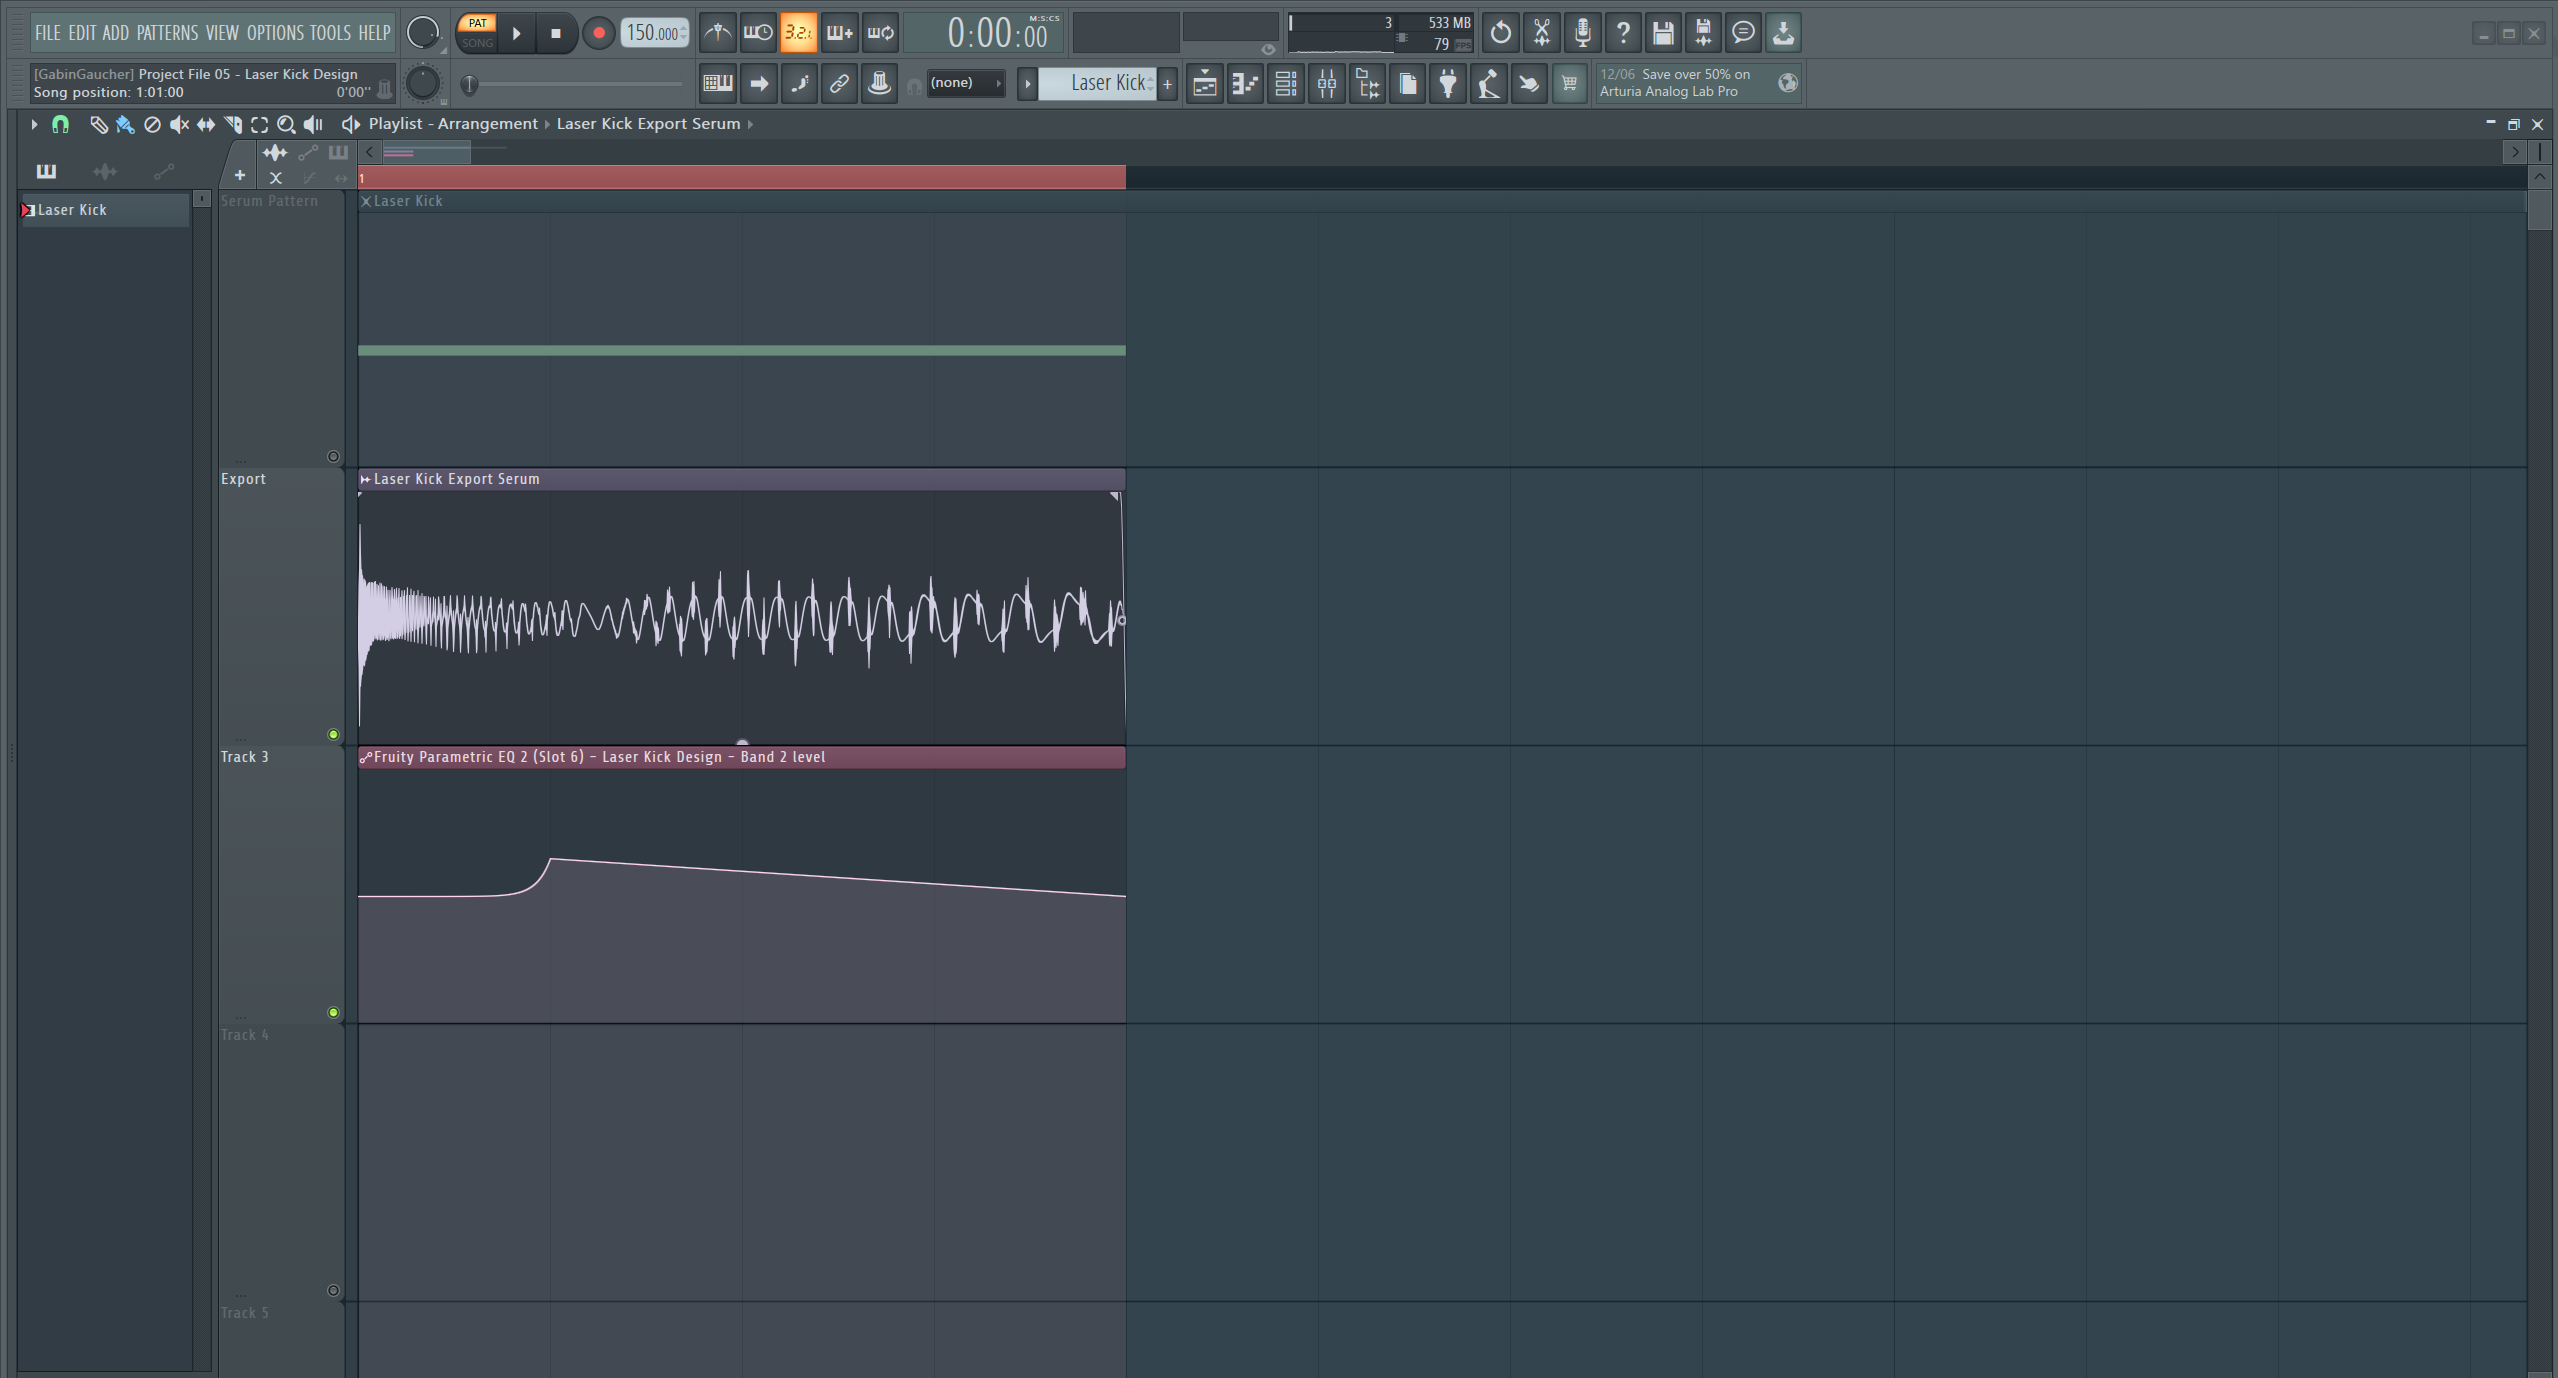Mute the Export track green LED
The width and height of the screenshot is (2558, 1378).
pyautogui.click(x=333, y=734)
